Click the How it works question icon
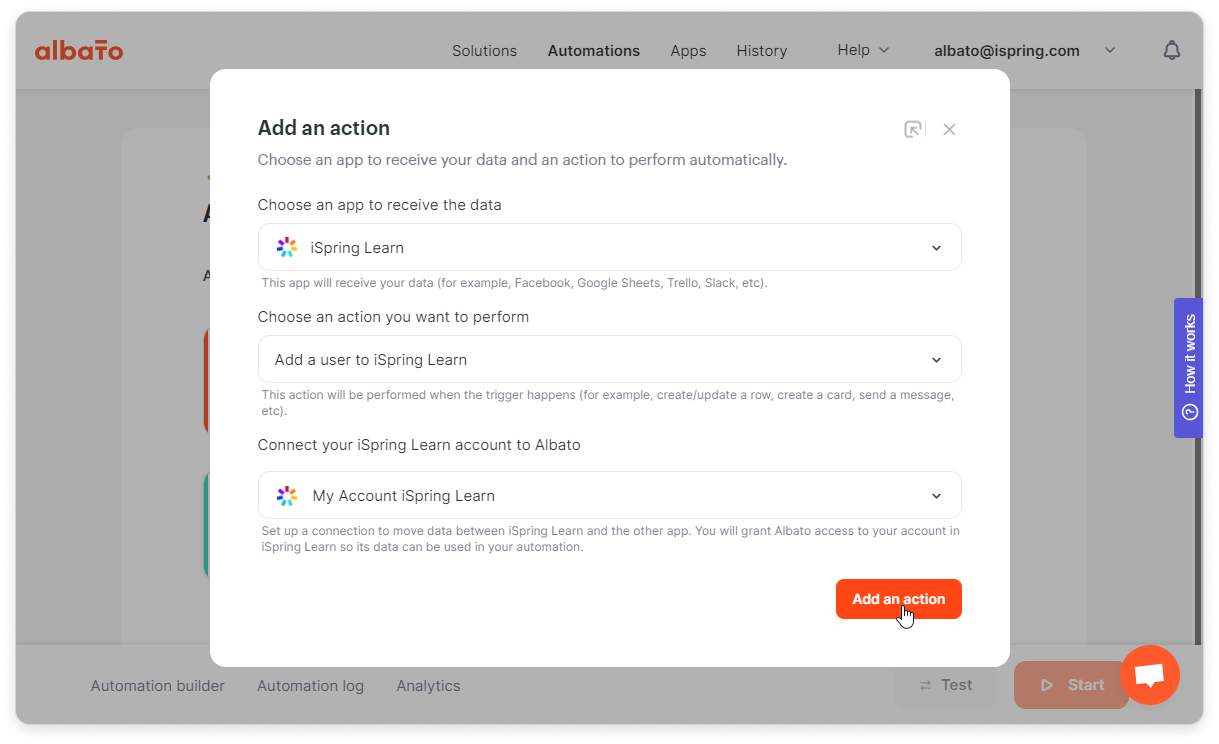The width and height of the screenshot is (1219, 744). 1189,412
